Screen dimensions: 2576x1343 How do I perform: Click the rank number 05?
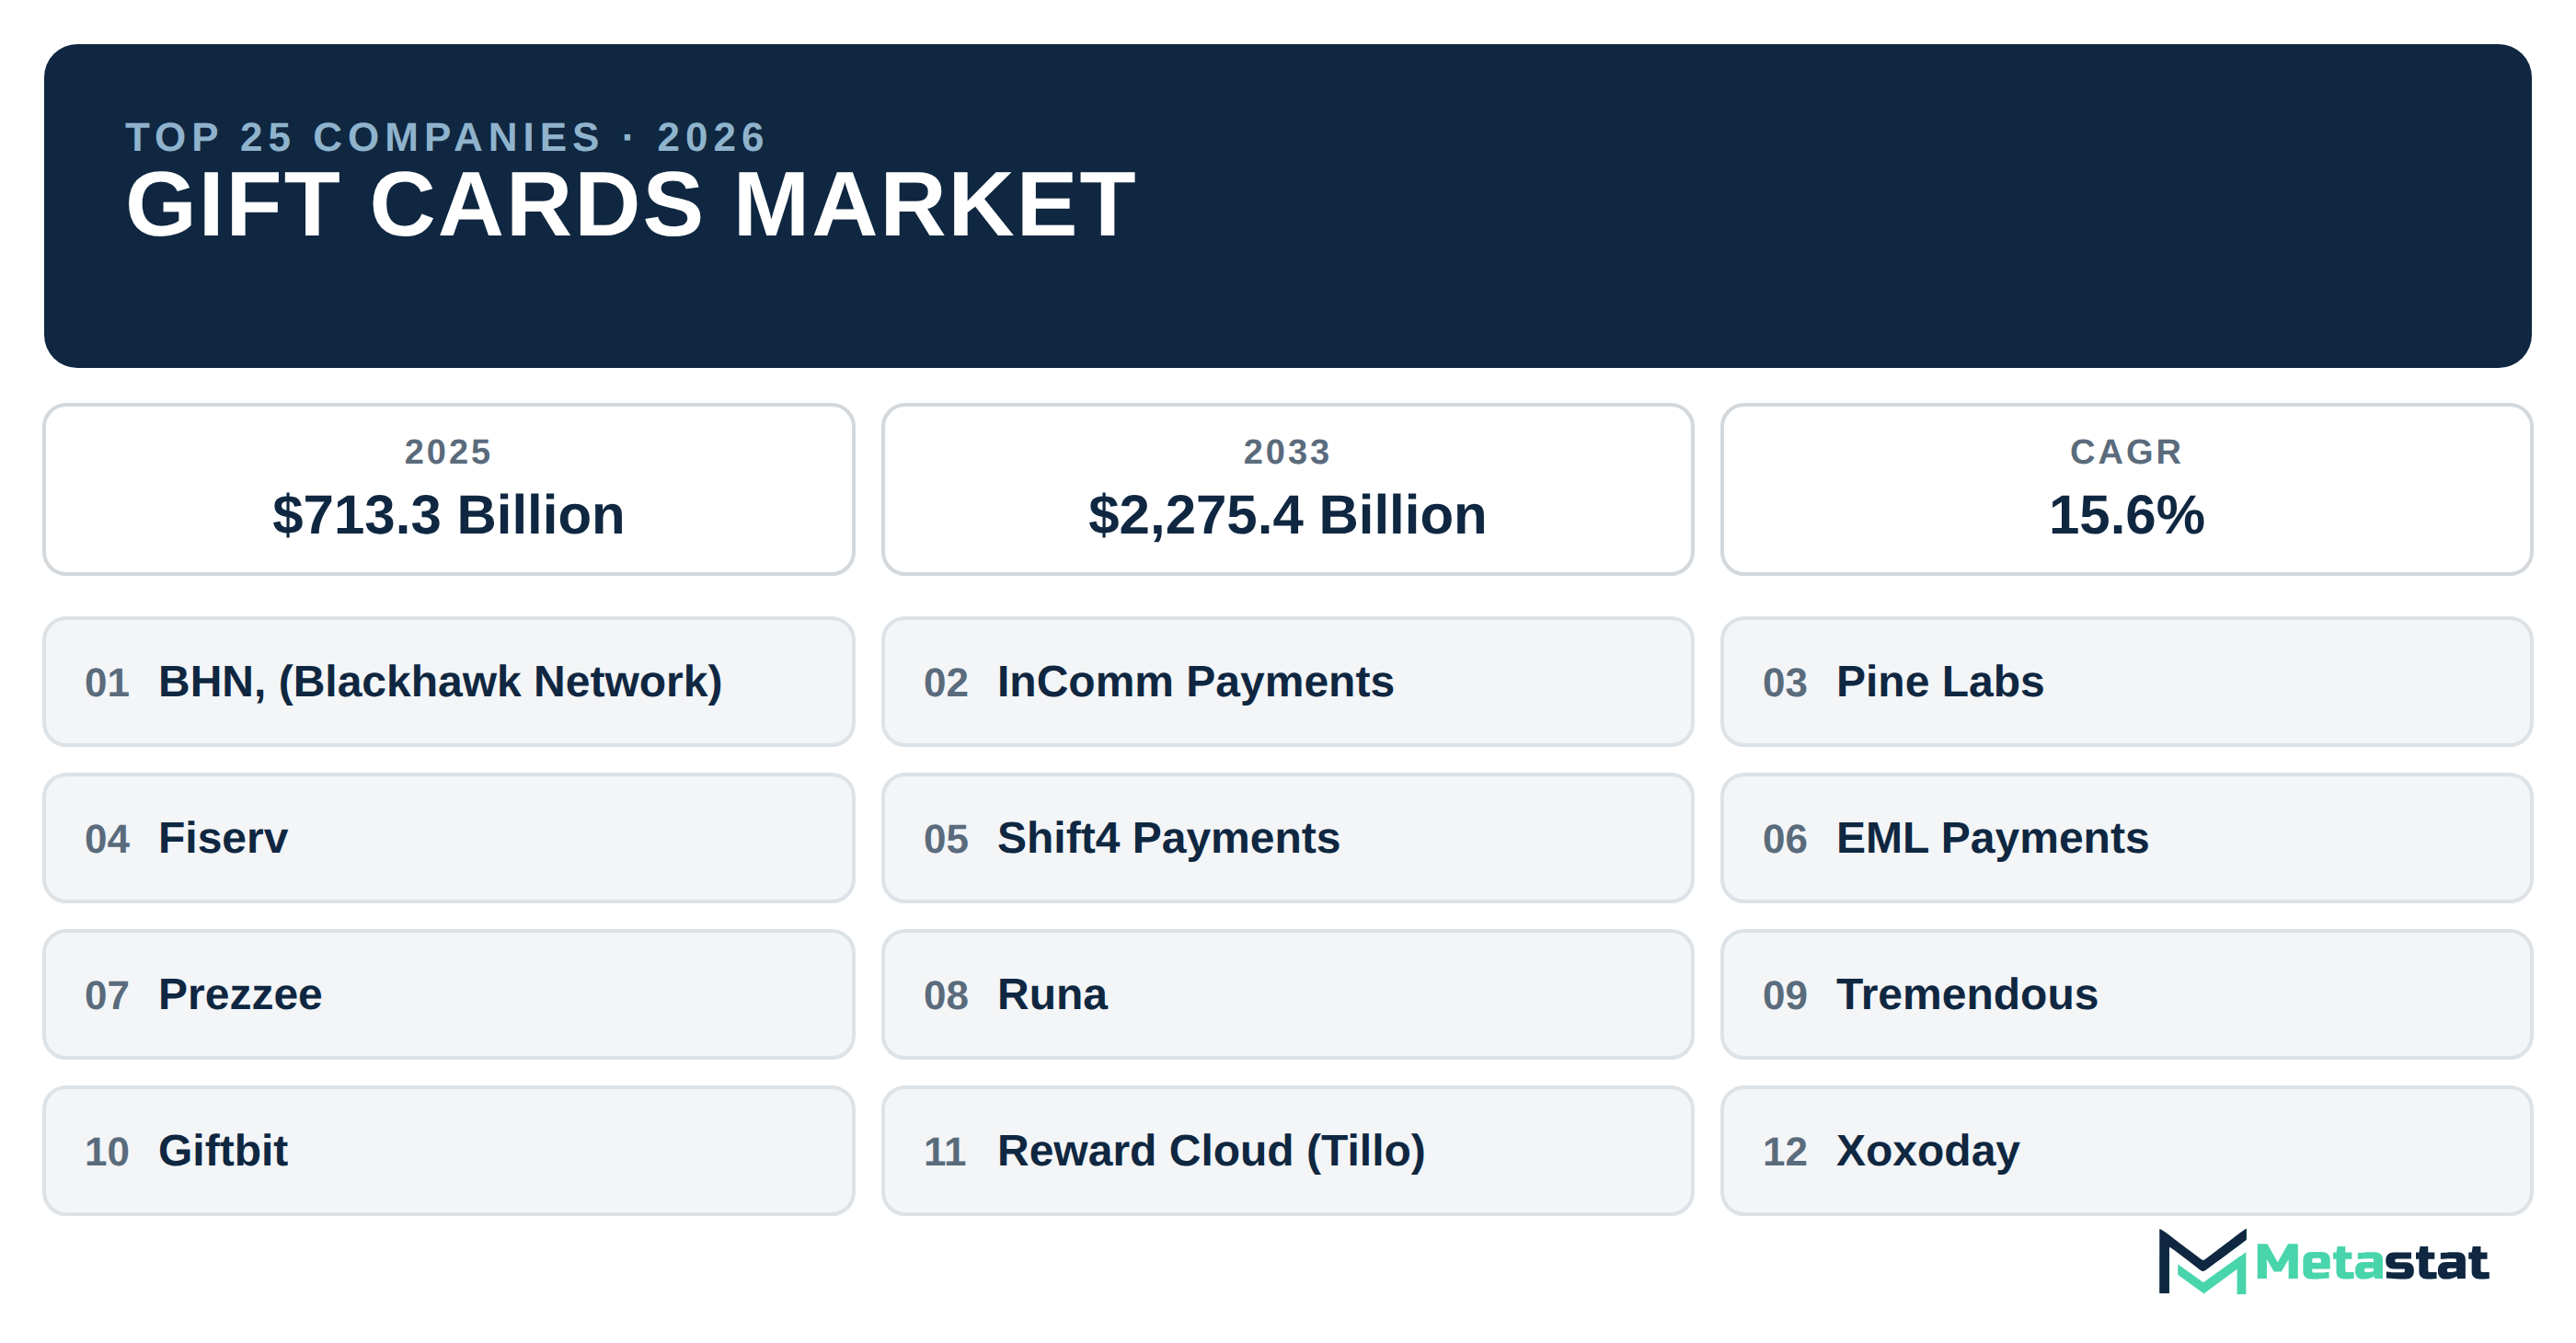tap(946, 839)
